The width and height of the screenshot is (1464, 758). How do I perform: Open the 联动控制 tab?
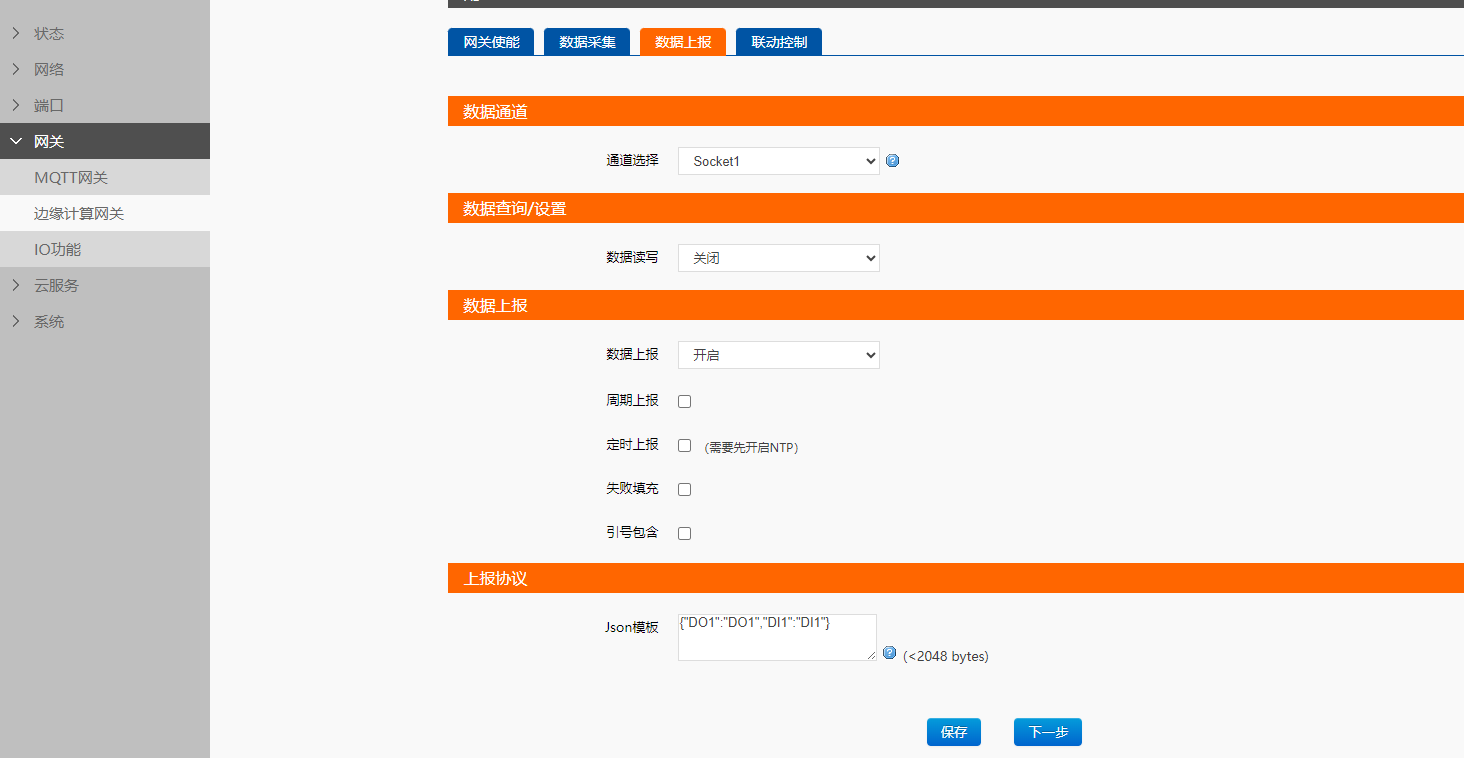coord(779,42)
